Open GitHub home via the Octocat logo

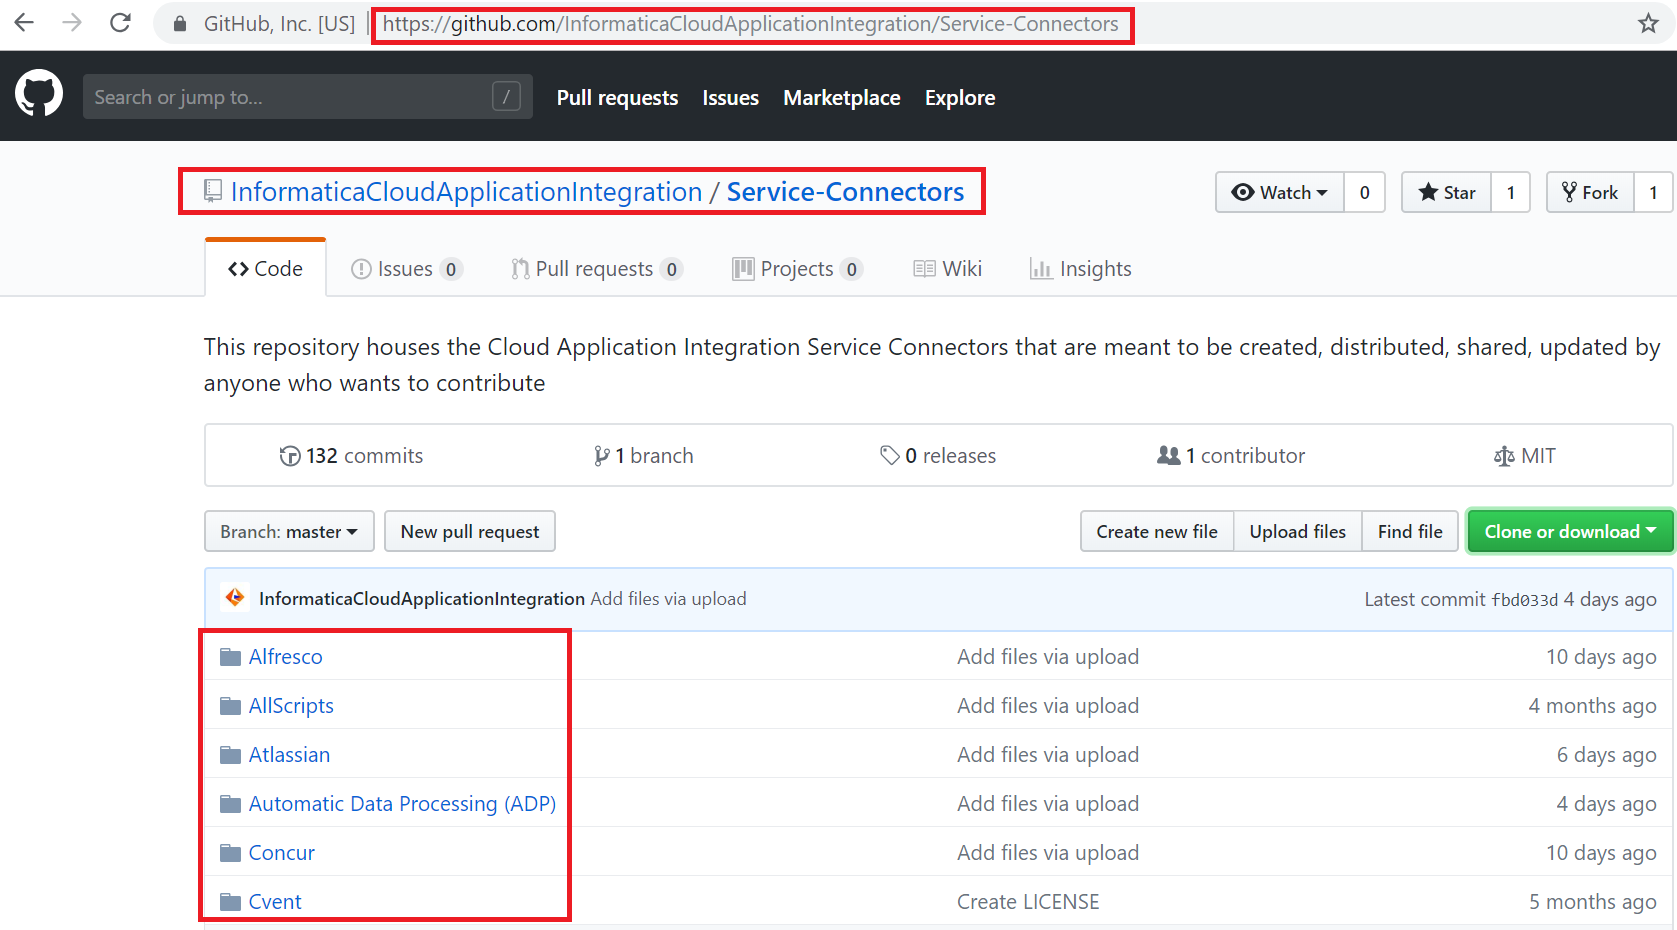pos(39,94)
